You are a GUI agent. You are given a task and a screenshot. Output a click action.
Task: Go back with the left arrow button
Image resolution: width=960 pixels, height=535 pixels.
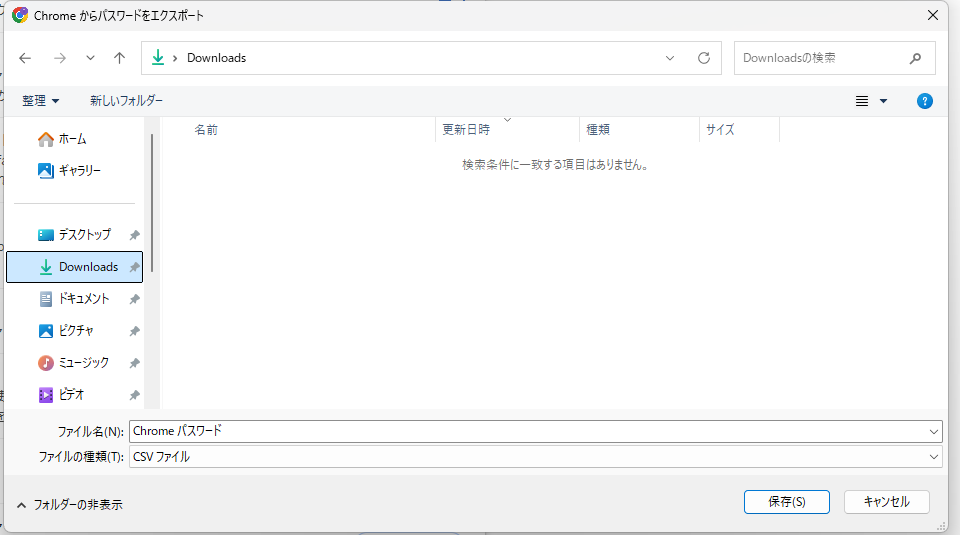click(25, 58)
